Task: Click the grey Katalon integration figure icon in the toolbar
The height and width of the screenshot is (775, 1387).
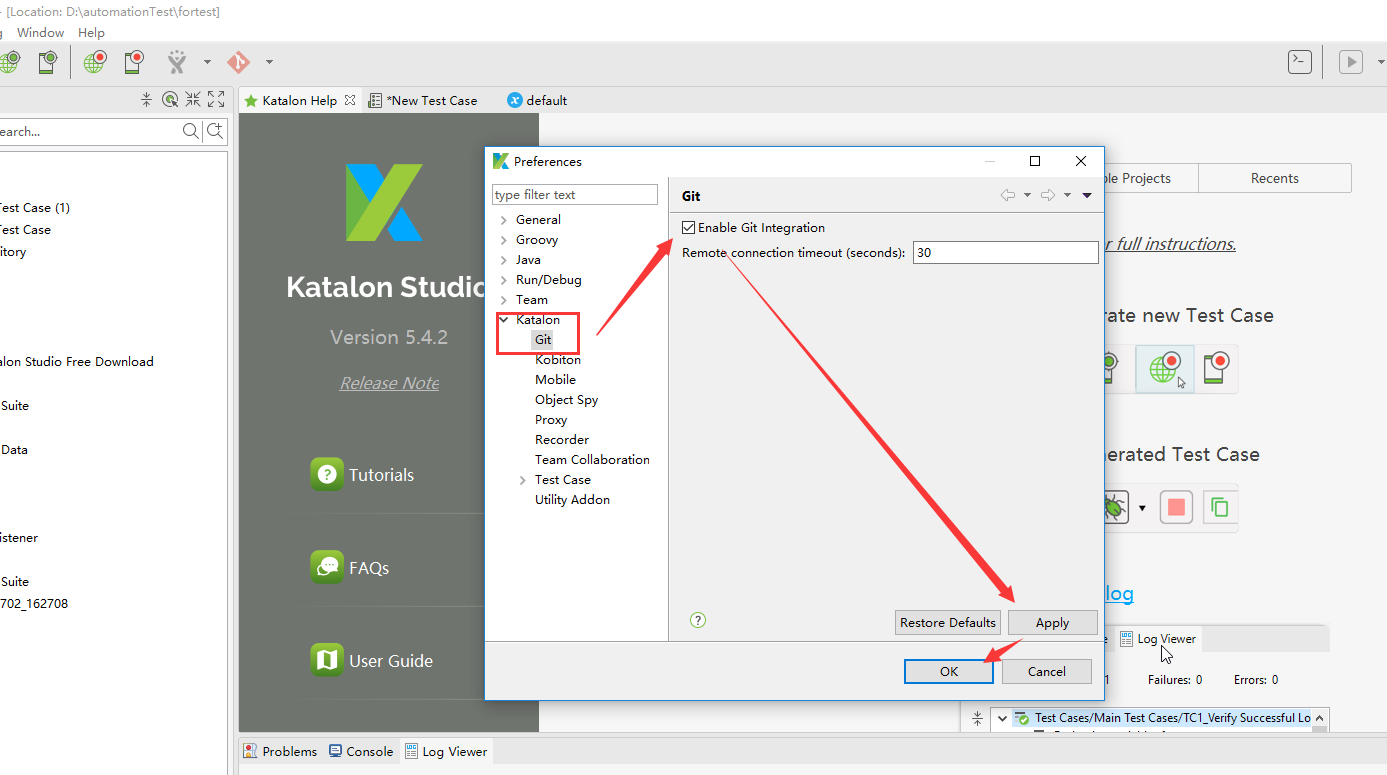Action: click(177, 62)
